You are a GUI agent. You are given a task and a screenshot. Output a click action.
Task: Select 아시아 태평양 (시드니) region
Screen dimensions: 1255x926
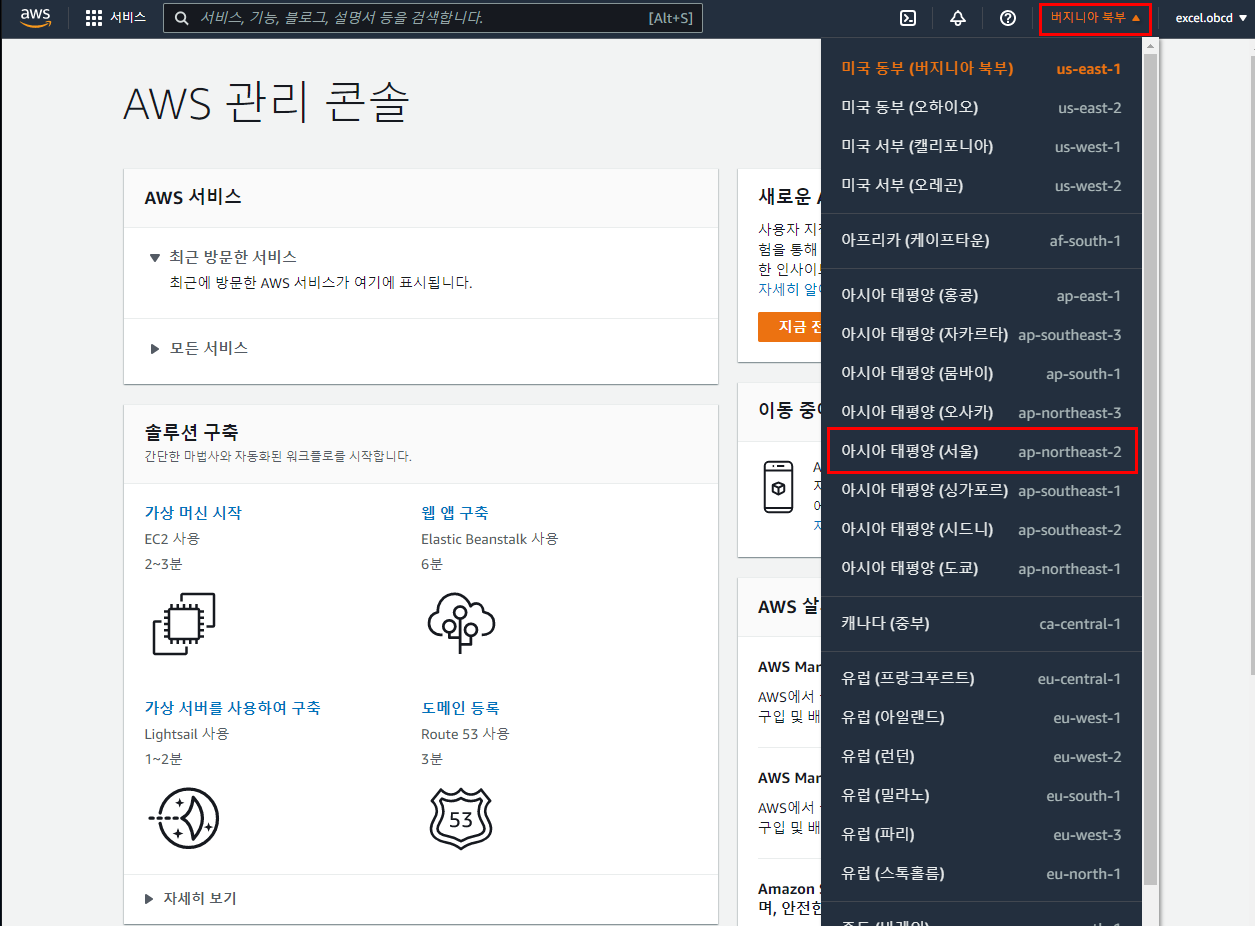(x=981, y=529)
